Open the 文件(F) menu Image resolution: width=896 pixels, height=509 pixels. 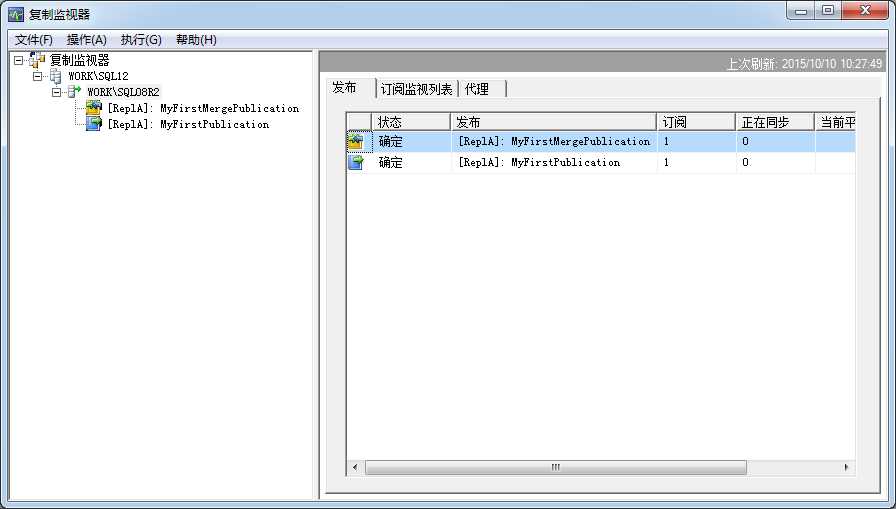coord(34,39)
